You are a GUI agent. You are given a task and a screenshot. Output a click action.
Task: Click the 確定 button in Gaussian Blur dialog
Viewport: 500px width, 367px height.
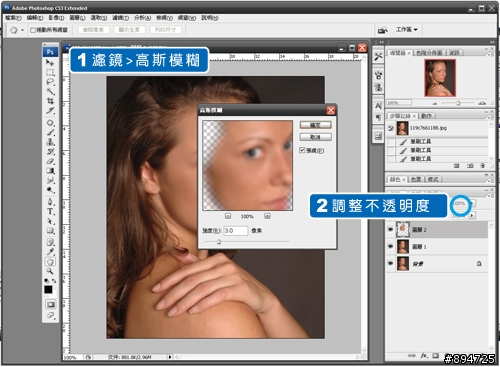point(315,125)
